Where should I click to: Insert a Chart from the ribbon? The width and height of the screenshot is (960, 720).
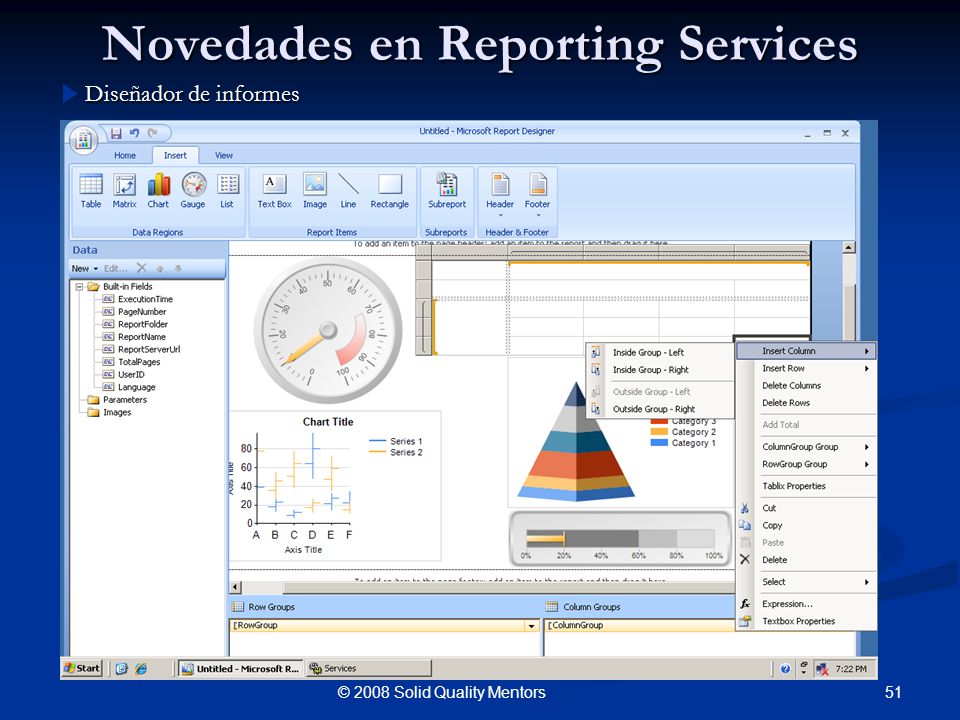[x=158, y=190]
